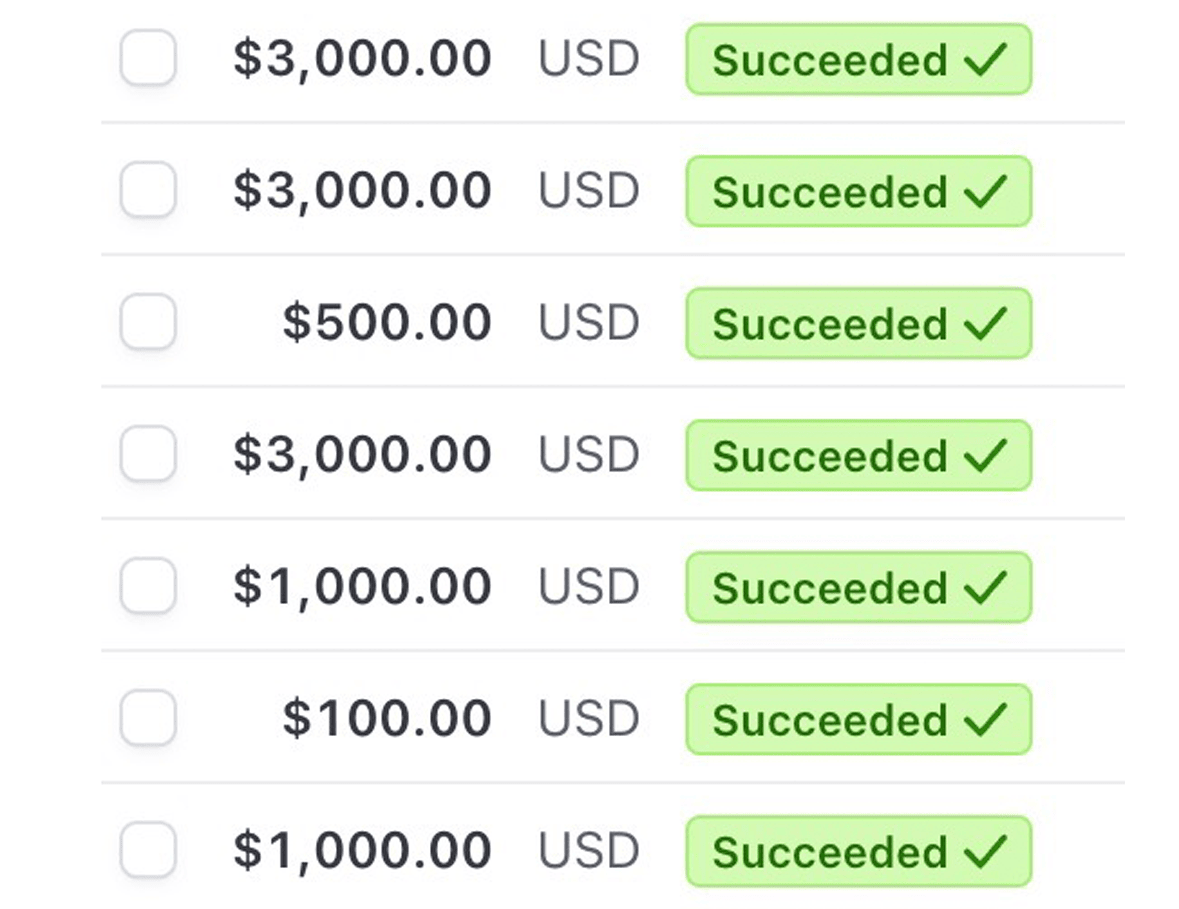1179x909 pixels.
Task: Toggle the checkbox of the second row's $3,000.00 payment
Action: point(148,190)
